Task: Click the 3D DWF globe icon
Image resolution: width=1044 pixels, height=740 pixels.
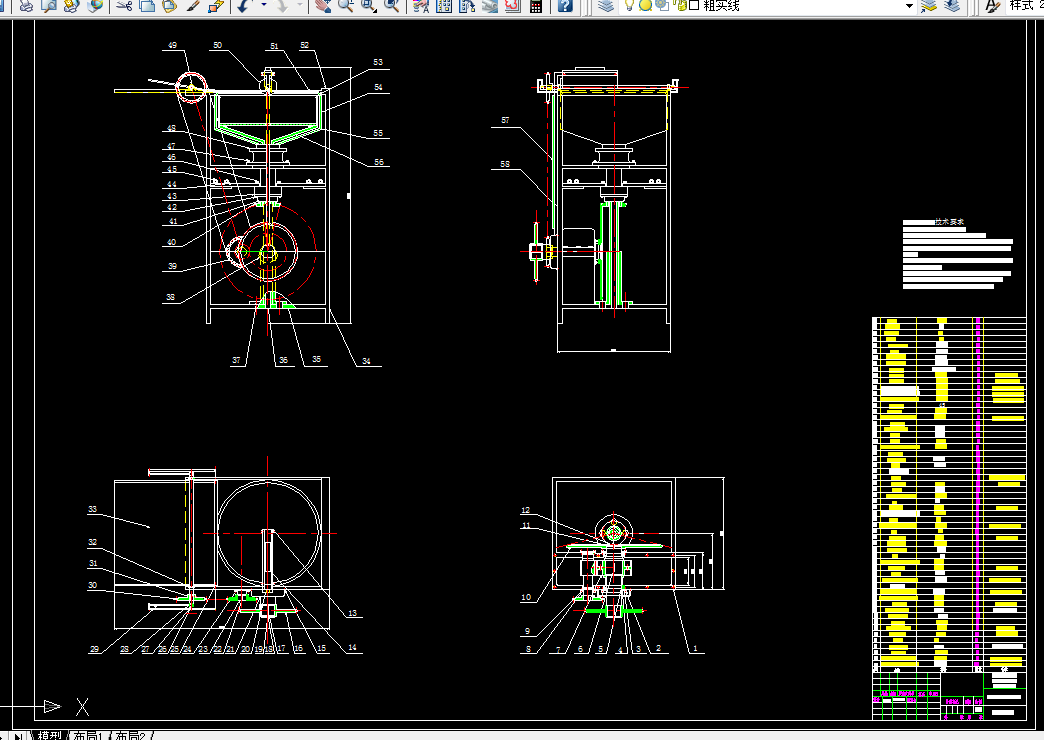Action: coord(95,6)
